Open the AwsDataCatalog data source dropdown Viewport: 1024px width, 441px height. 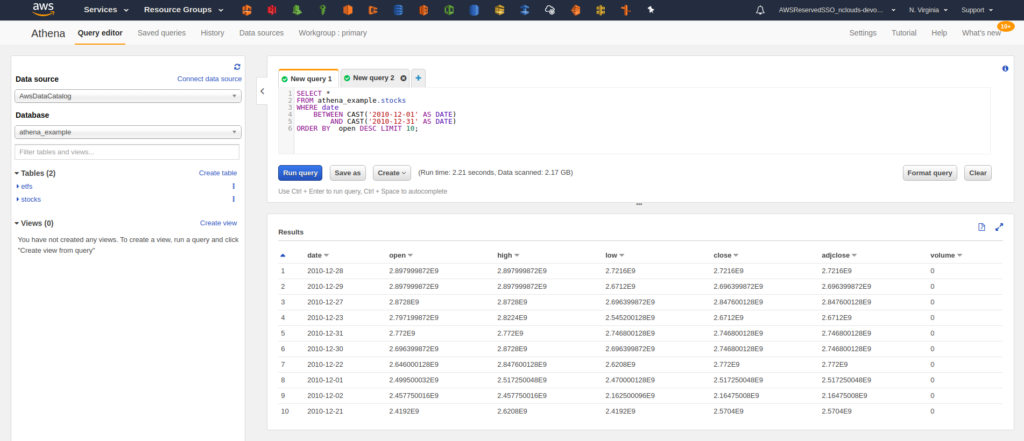pyautogui.click(x=128, y=96)
